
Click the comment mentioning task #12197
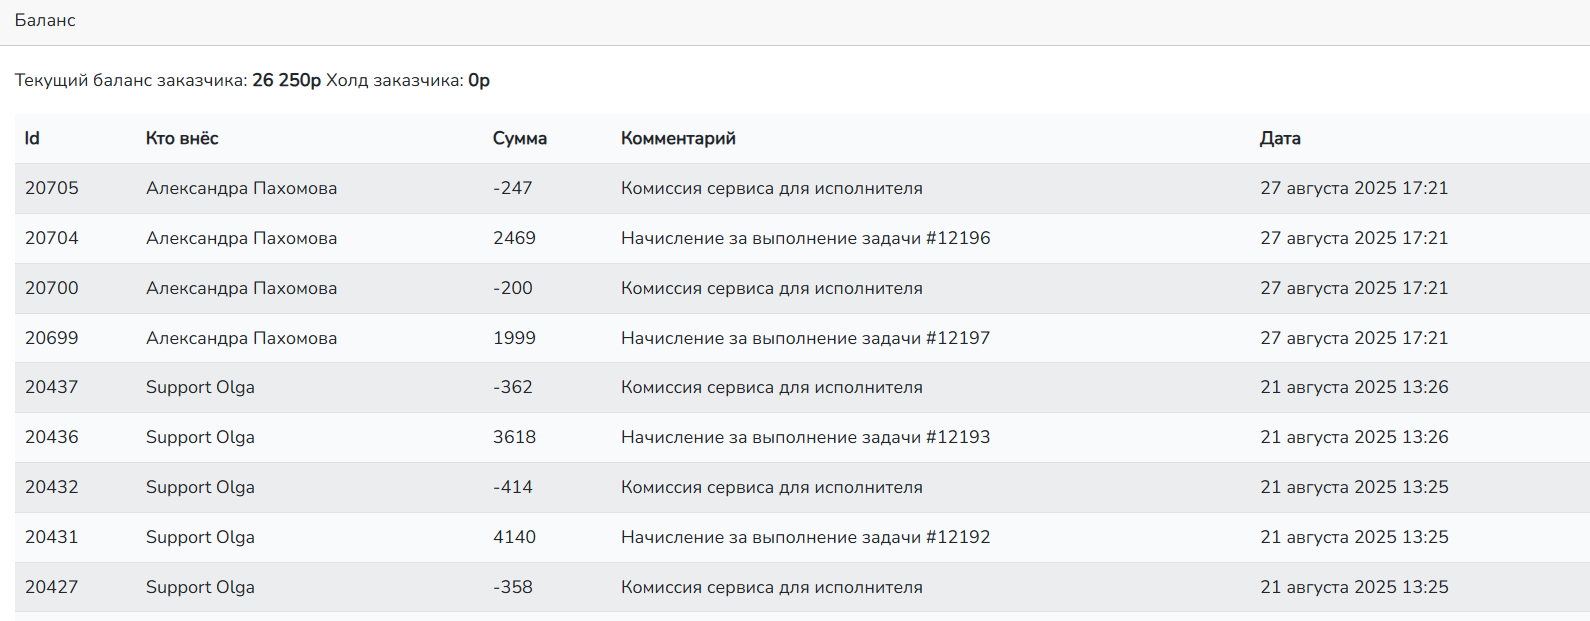pyautogui.click(x=805, y=338)
